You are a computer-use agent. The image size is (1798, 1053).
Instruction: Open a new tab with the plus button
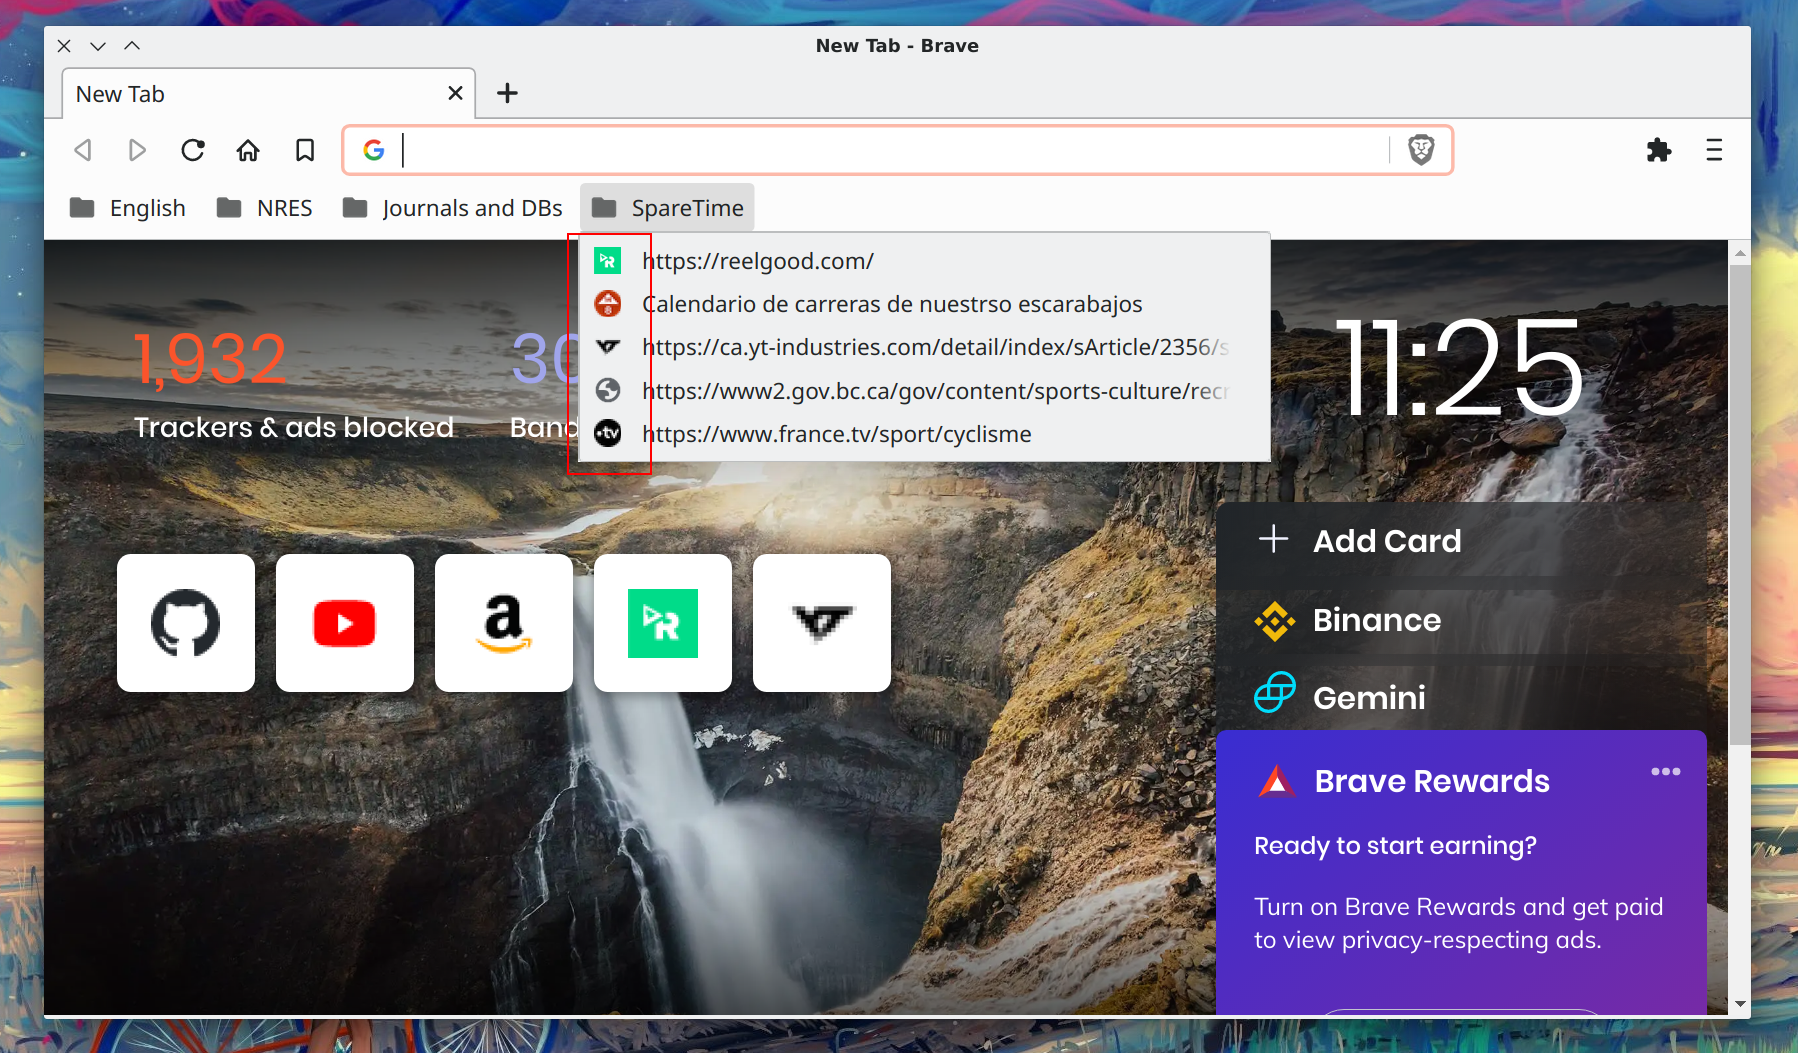(x=507, y=93)
